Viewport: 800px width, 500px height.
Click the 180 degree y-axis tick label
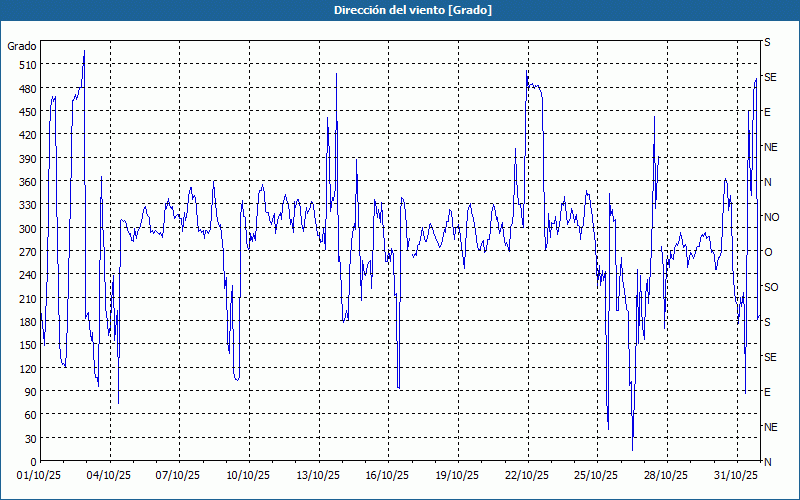coord(27,322)
